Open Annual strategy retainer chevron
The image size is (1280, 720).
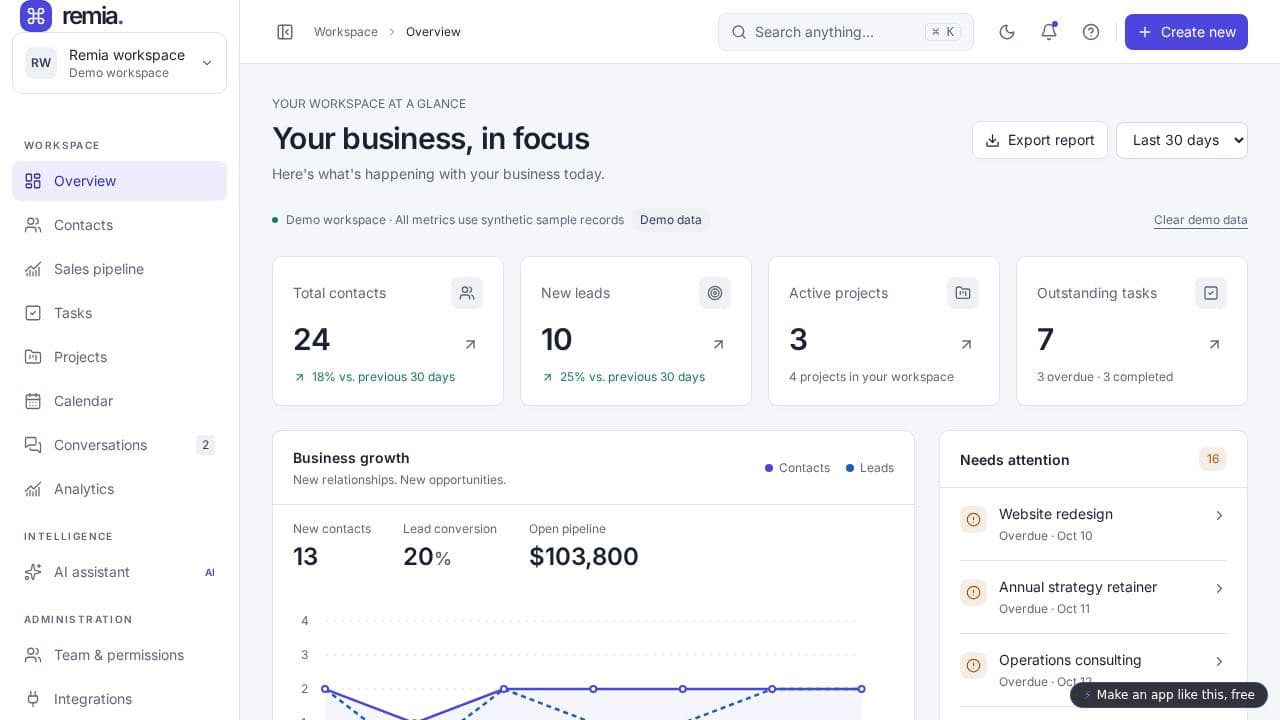click(1219, 588)
